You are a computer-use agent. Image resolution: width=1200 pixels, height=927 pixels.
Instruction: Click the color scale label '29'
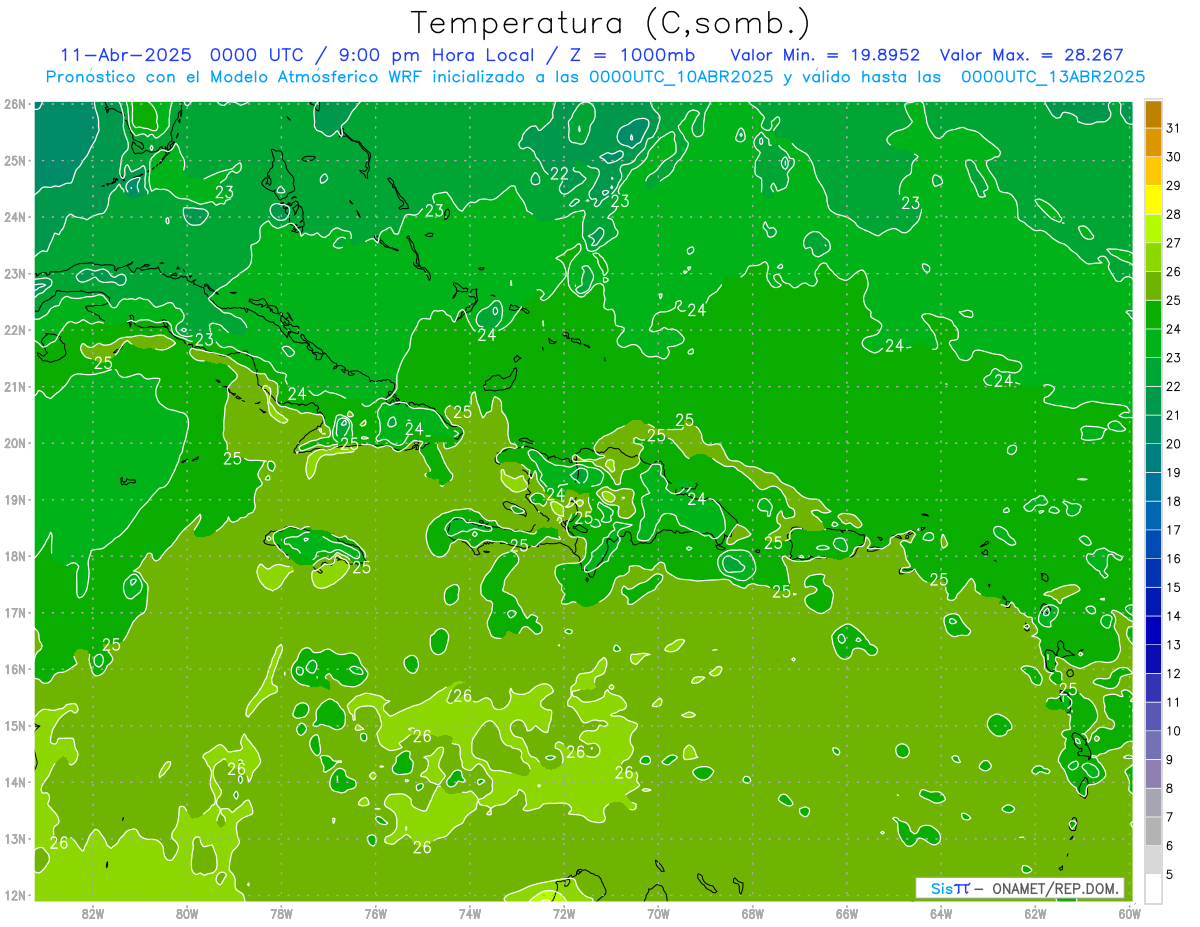click(x=1174, y=186)
